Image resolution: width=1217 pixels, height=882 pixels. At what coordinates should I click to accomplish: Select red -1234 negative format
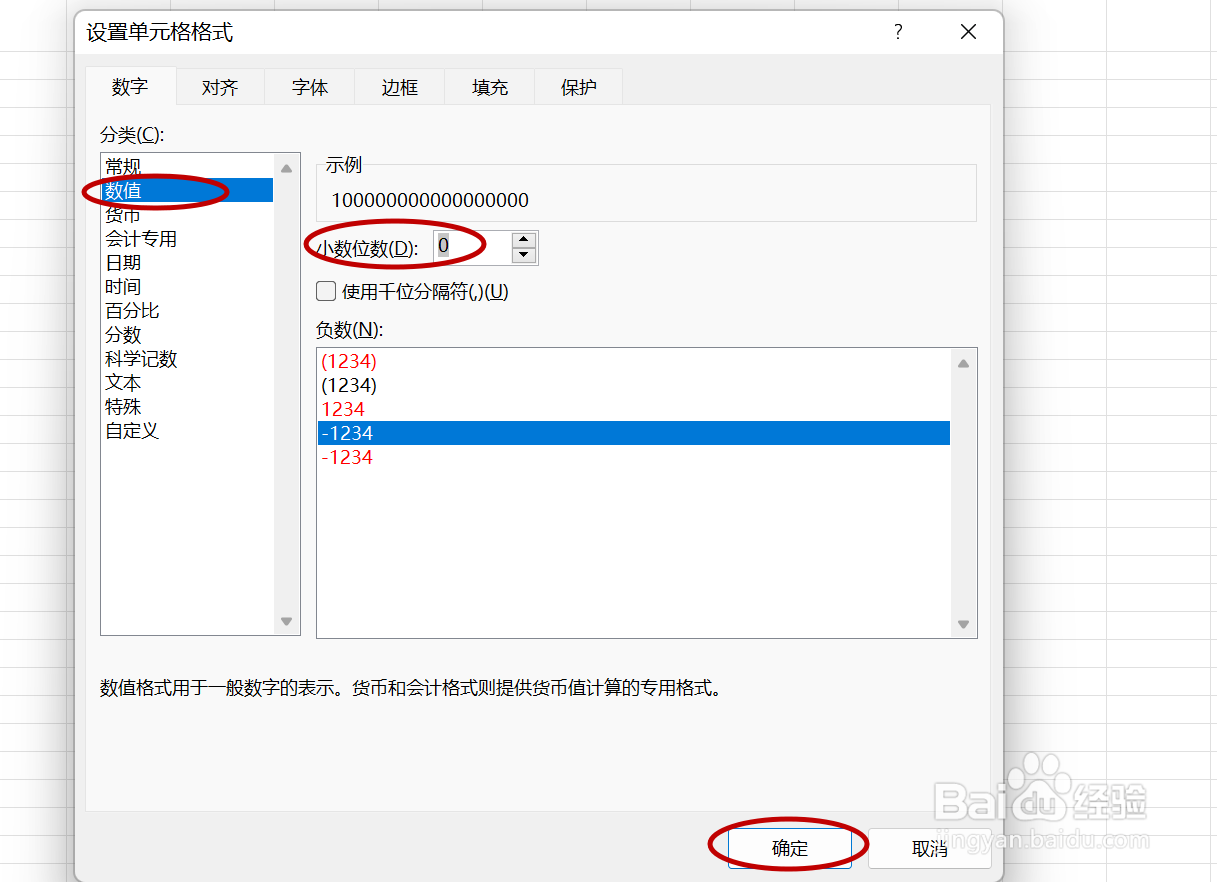(633, 457)
